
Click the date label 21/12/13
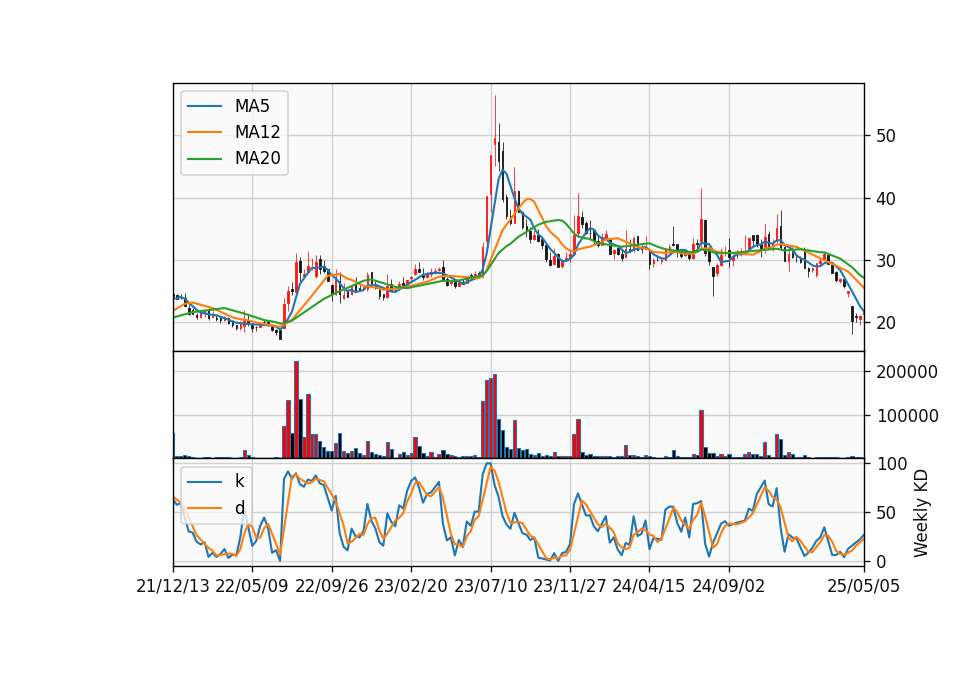[x=173, y=586]
